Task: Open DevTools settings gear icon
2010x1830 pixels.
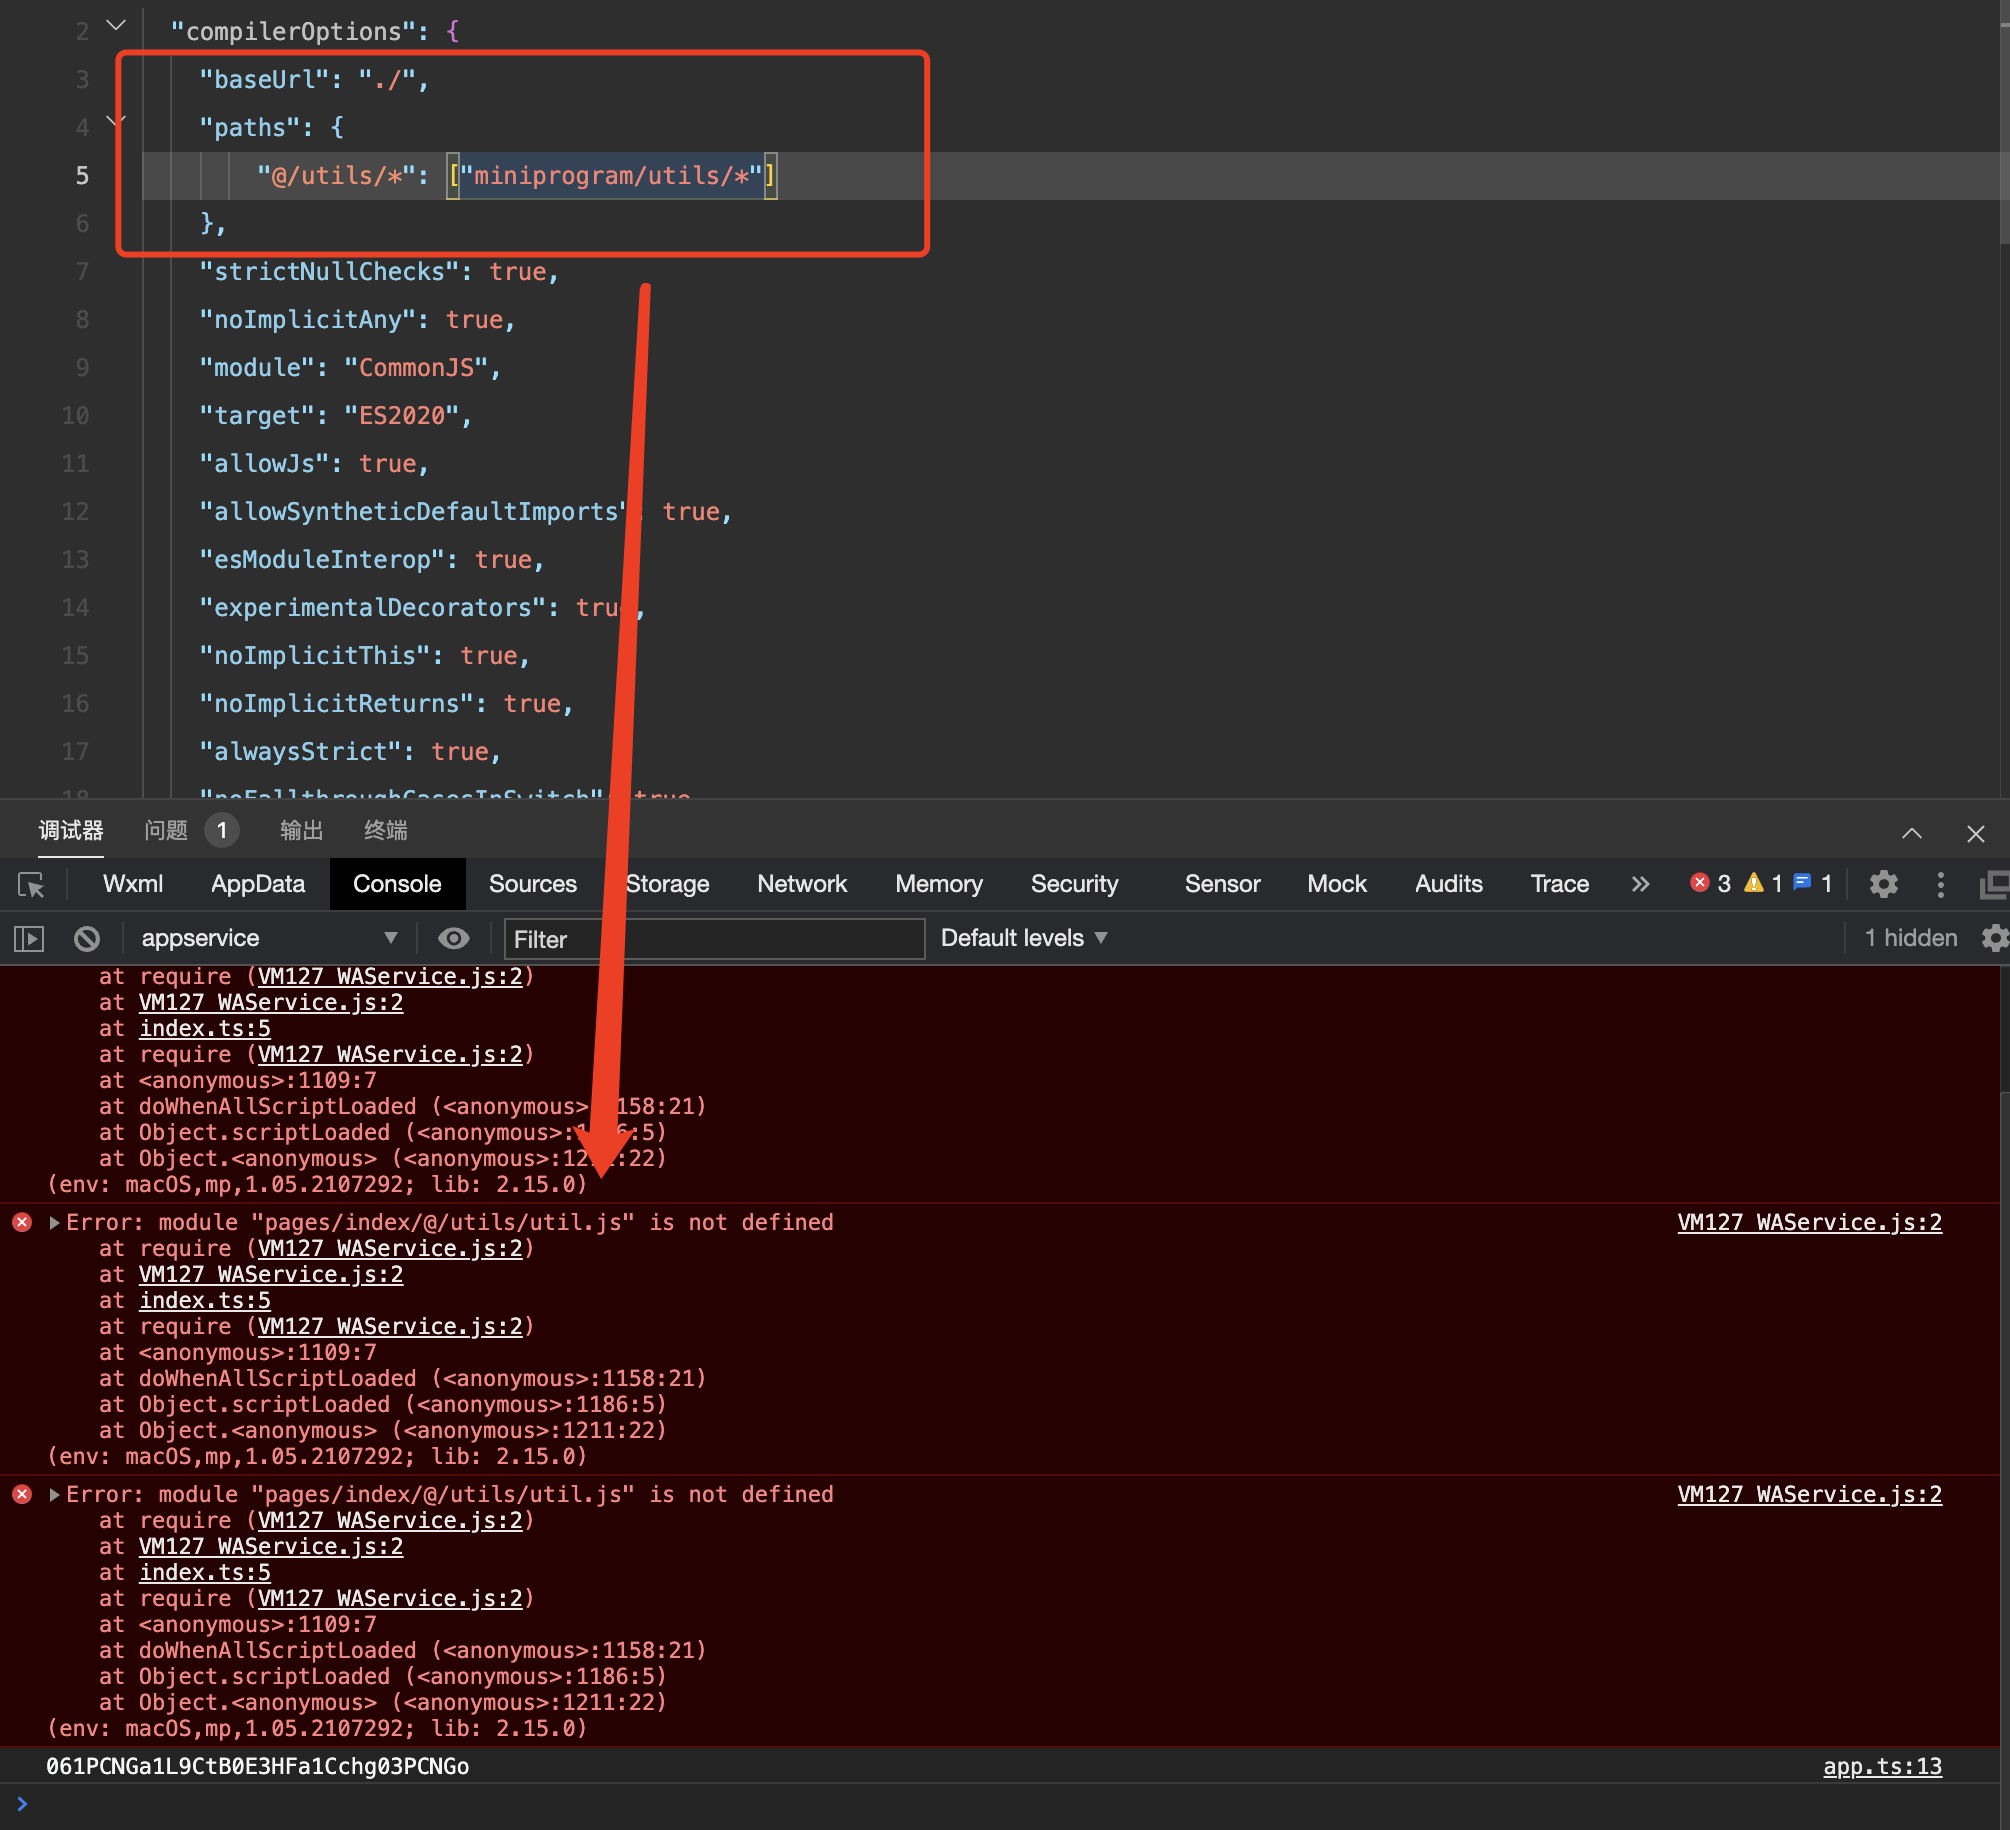Action: (1884, 884)
